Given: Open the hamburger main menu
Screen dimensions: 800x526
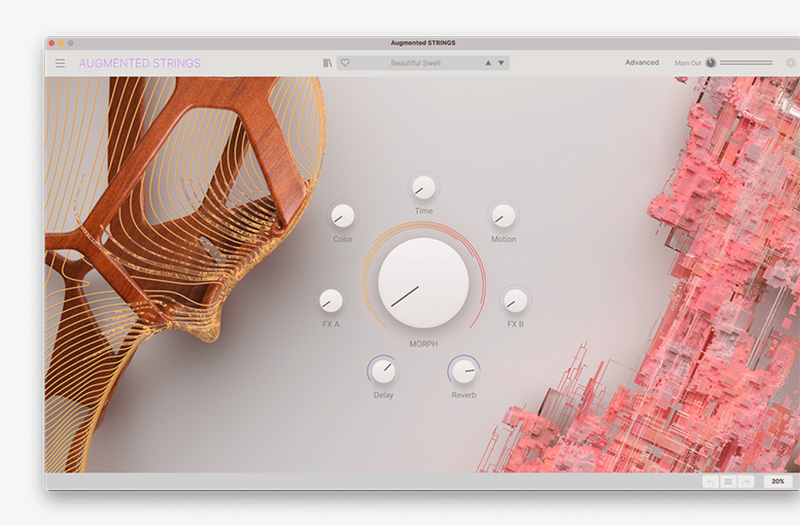Looking at the screenshot, I should [60, 63].
